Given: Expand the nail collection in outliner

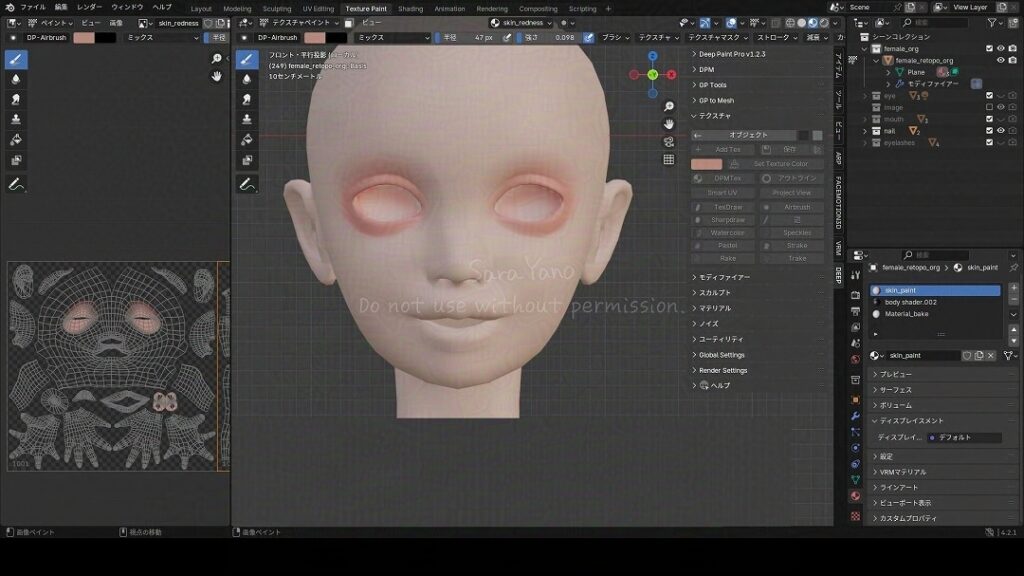Looking at the screenshot, I should pos(865,131).
